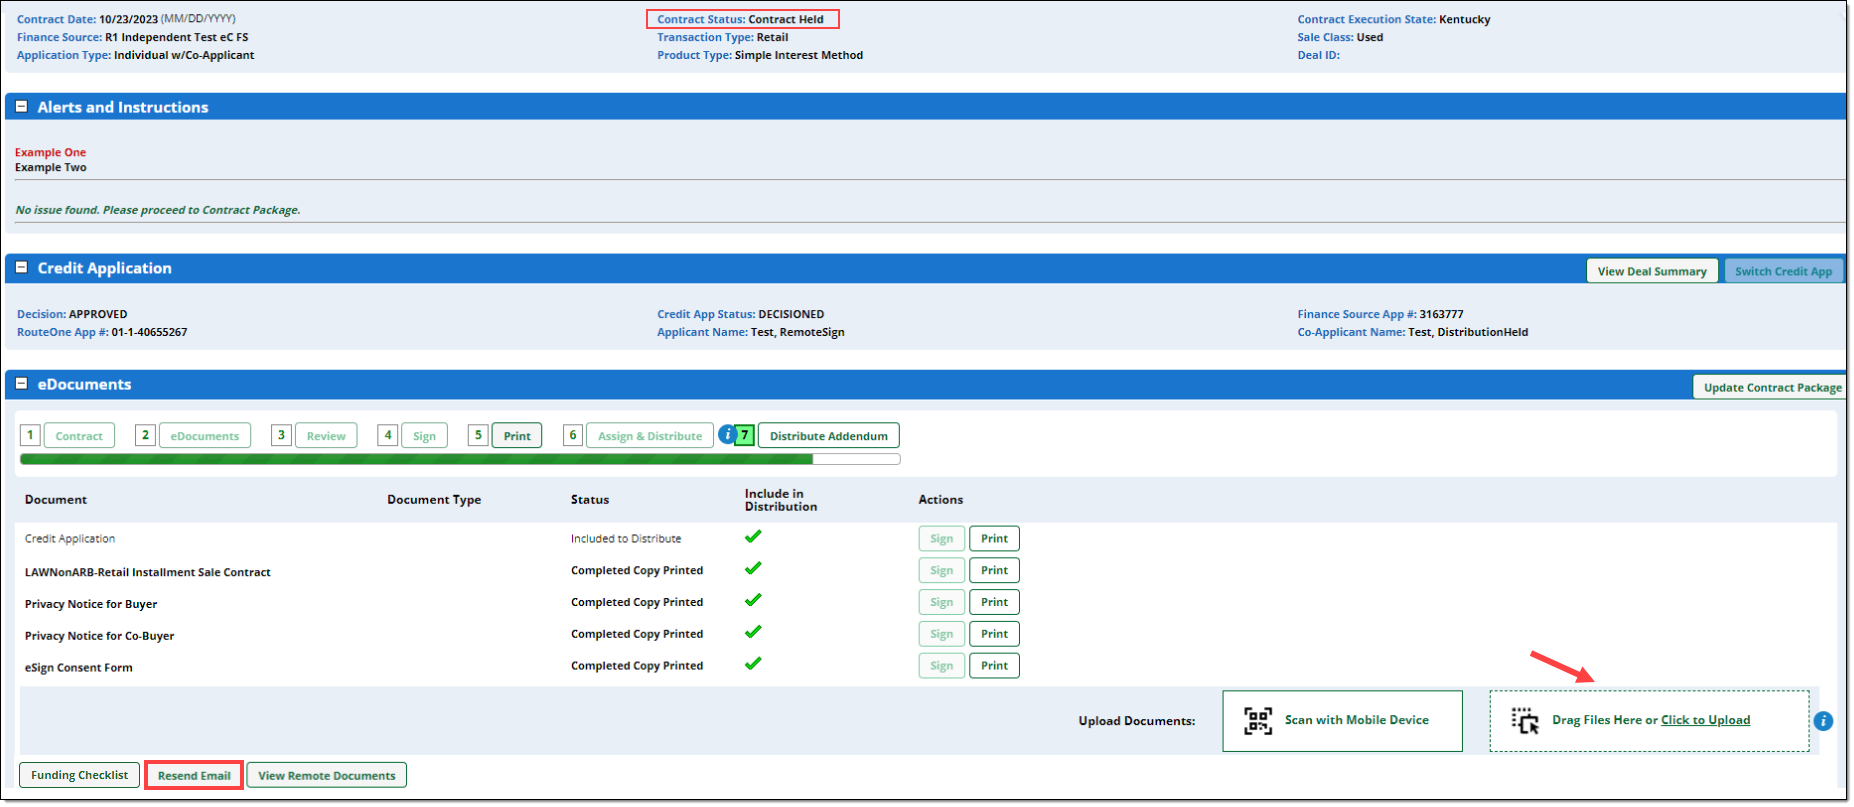The height and width of the screenshot is (807, 1854).
Task: Toggle eSign Consent Form distribution checkmark
Action: click(x=753, y=664)
